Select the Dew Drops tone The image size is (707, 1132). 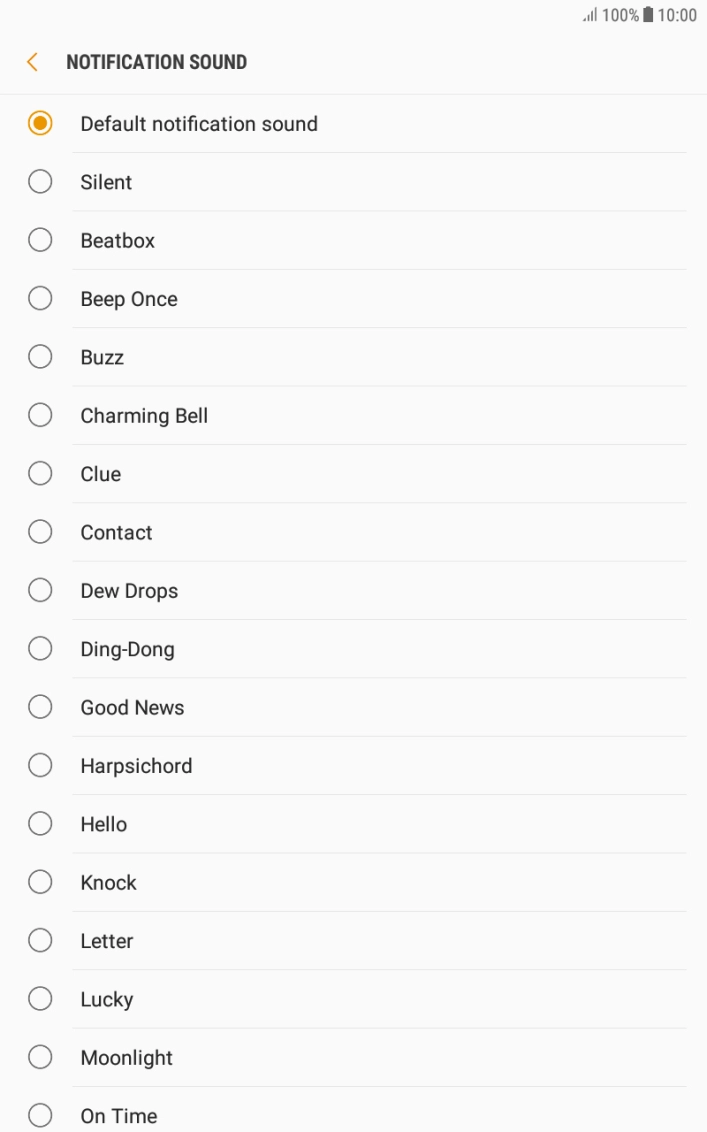[x=129, y=590]
